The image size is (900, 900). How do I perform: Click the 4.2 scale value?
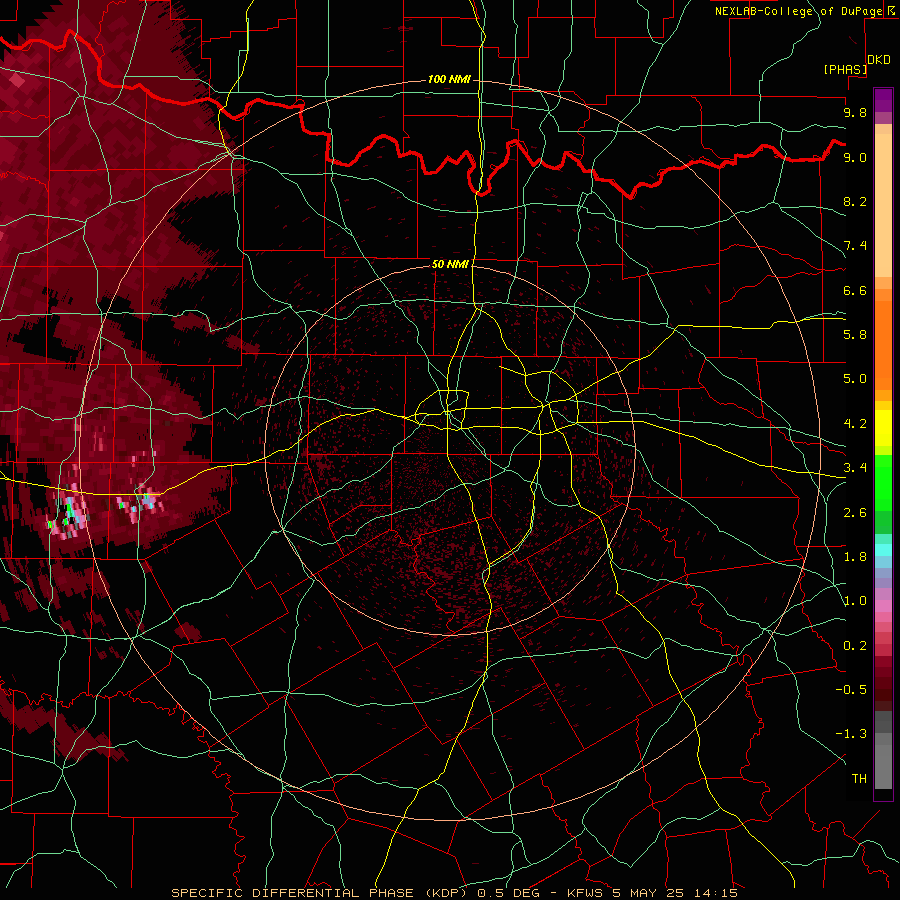pos(855,424)
